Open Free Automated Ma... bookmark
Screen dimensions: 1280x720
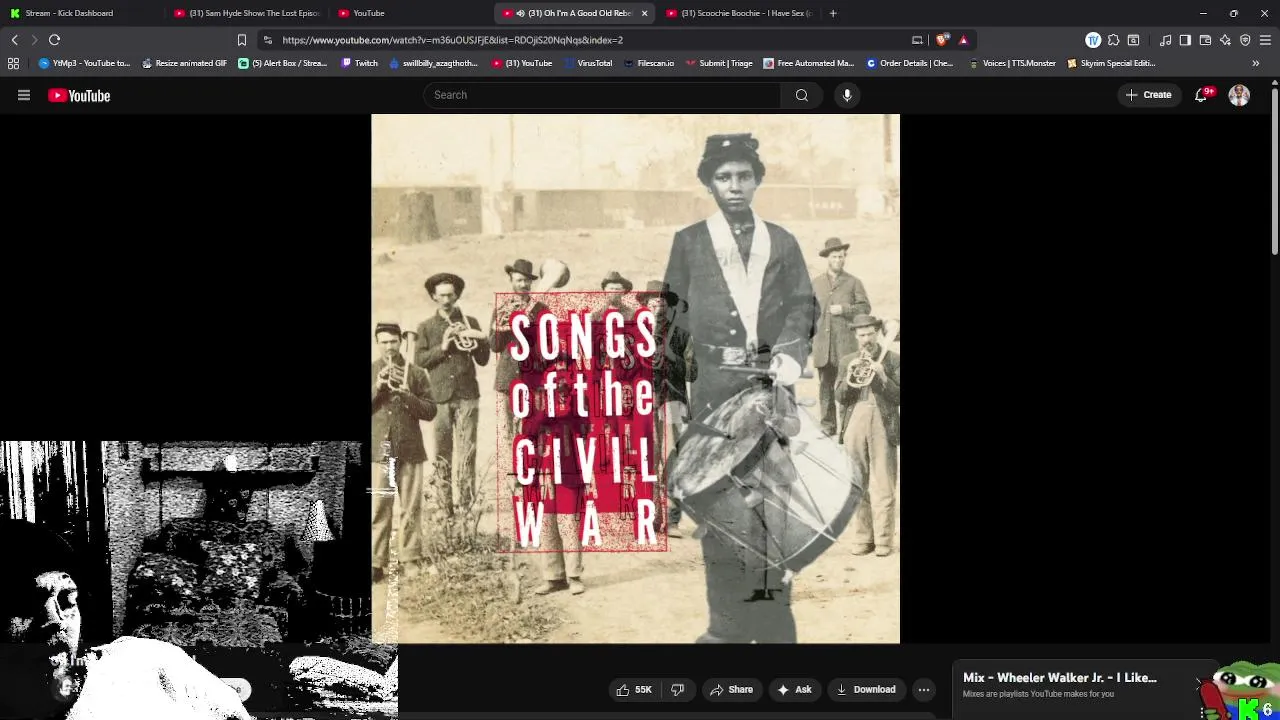point(808,63)
